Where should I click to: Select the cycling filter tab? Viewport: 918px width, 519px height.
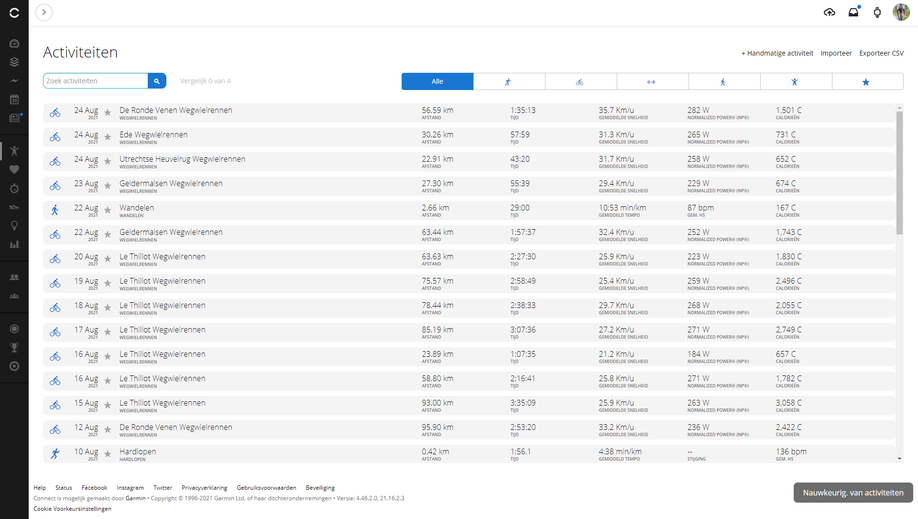(580, 82)
